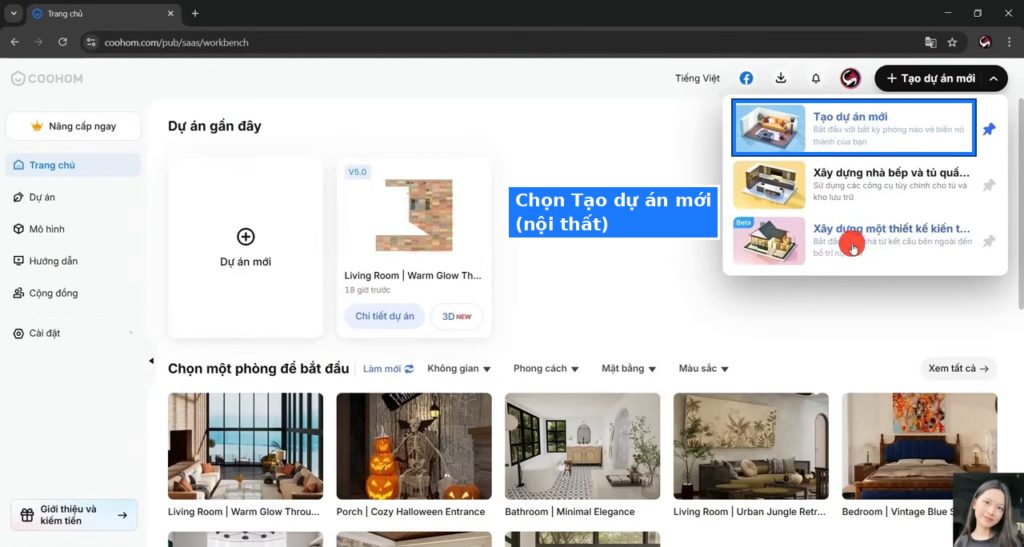Screen dimensions: 1024x547
Task: Open notifications bell icon
Action: tap(816, 78)
